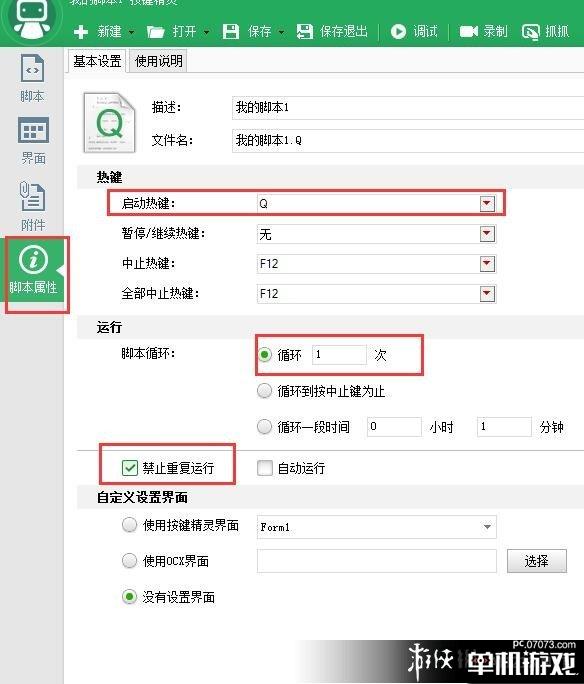Click the 保存 floppy disk icon

(x=231, y=32)
